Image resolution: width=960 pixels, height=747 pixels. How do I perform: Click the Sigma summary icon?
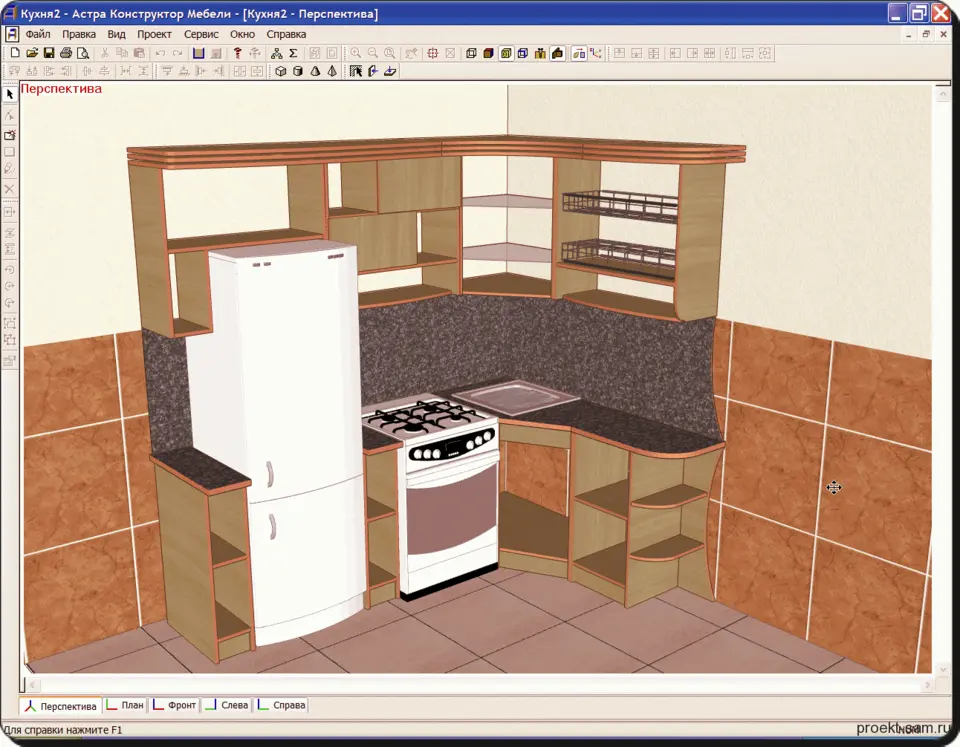click(293, 53)
